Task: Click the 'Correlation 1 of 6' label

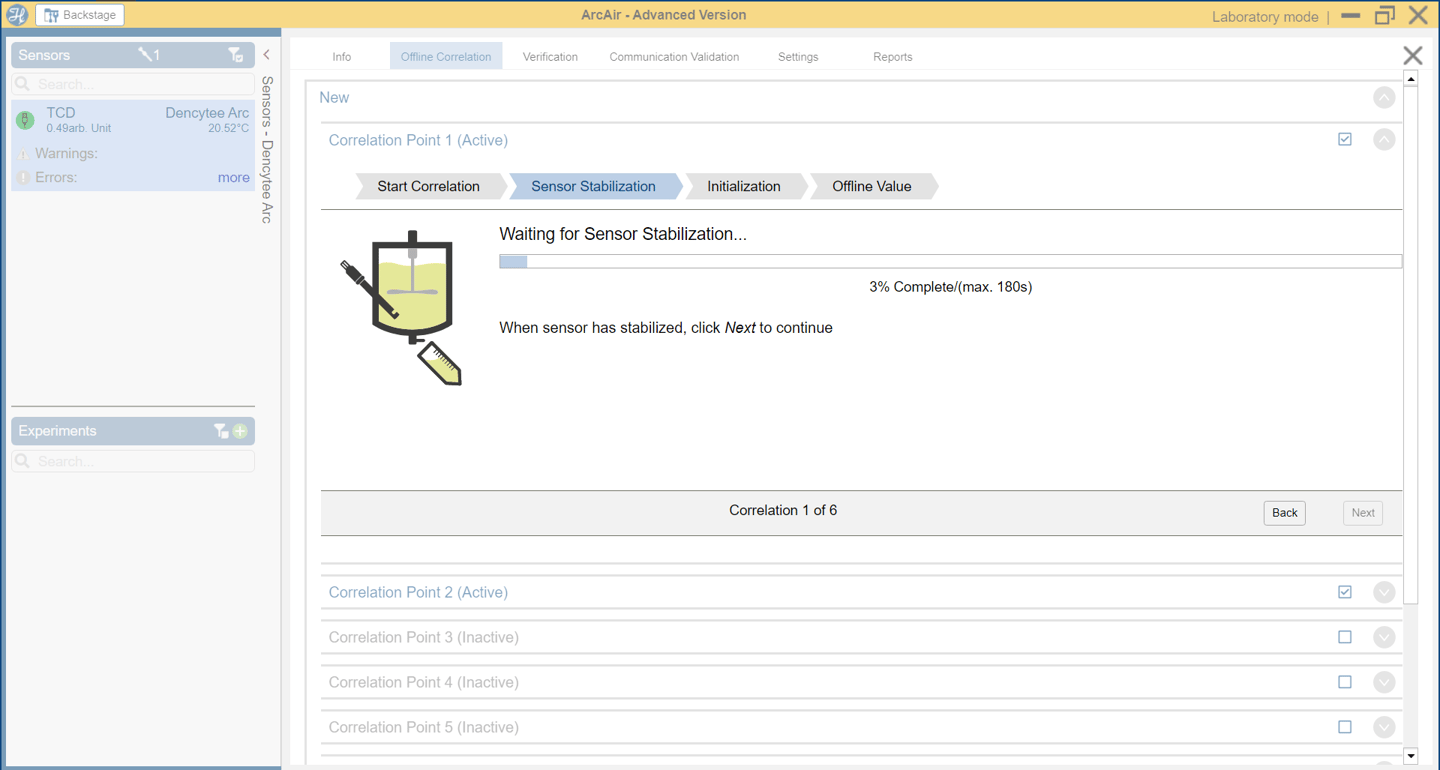Action: tap(783, 510)
